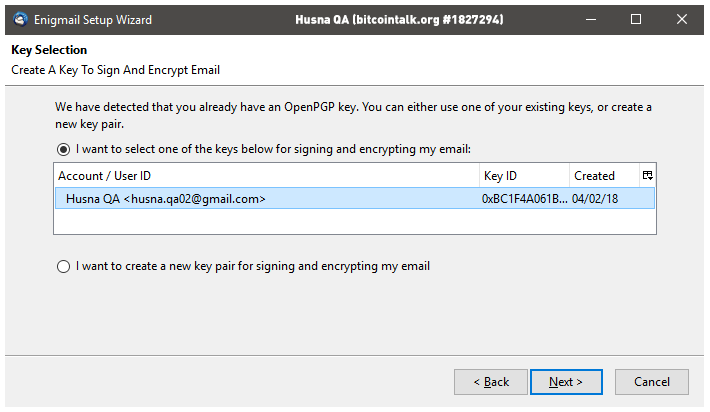Click the key ID value 0xBC1F4A061B
This screenshot has height=412, width=710.
pos(524,199)
